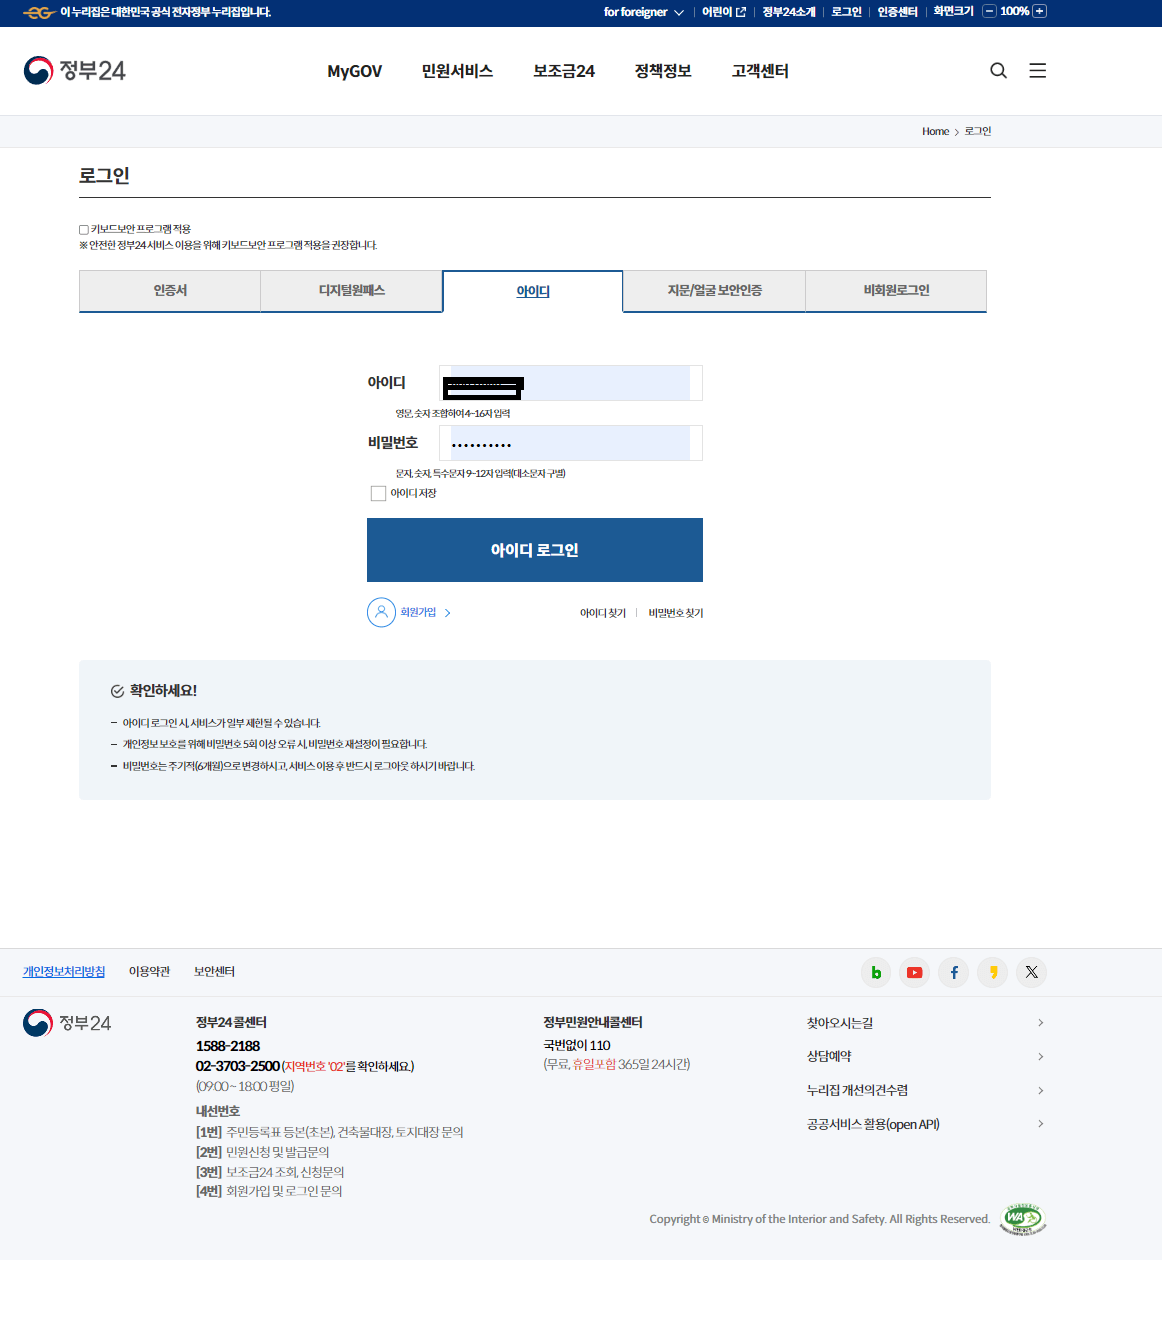Switch to the 디지털원패스 tab
Screen dimensions: 1162x1319
click(352, 291)
